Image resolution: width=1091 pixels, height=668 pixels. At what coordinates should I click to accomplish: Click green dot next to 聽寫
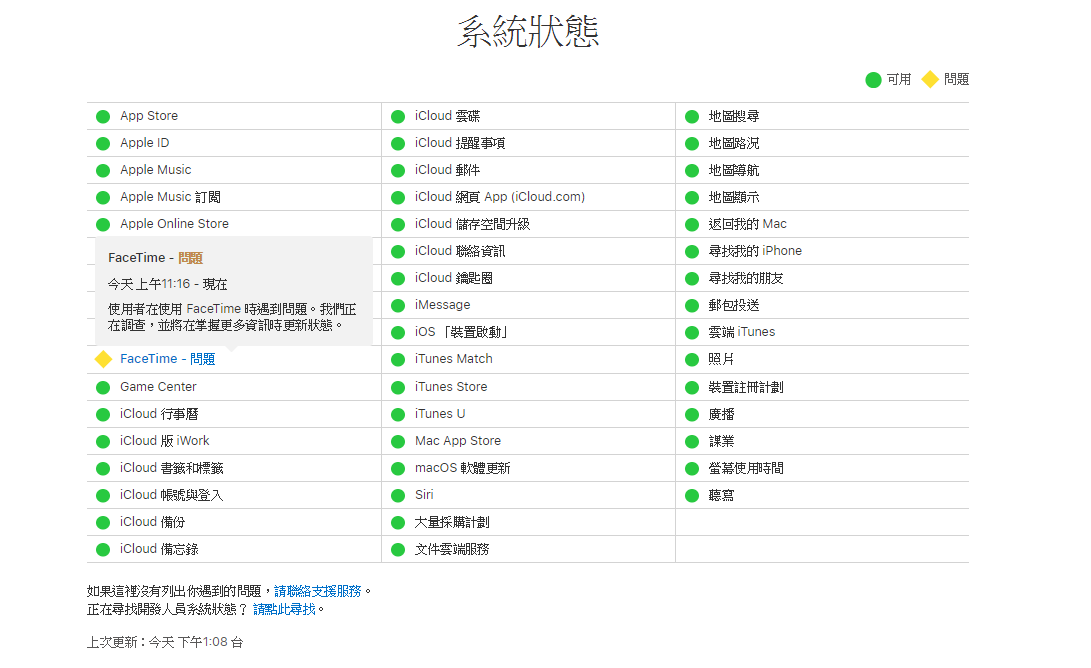click(x=692, y=495)
